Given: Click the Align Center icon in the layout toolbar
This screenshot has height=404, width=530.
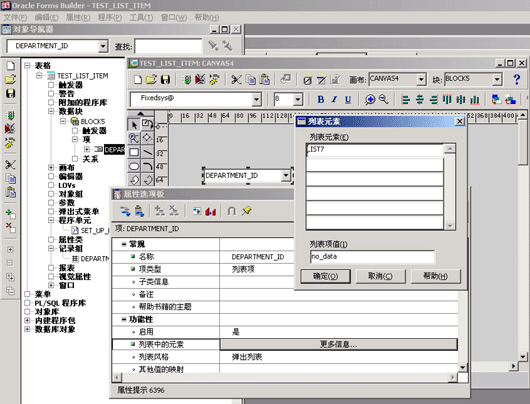Looking at the screenshot, I should coord(419,100).
